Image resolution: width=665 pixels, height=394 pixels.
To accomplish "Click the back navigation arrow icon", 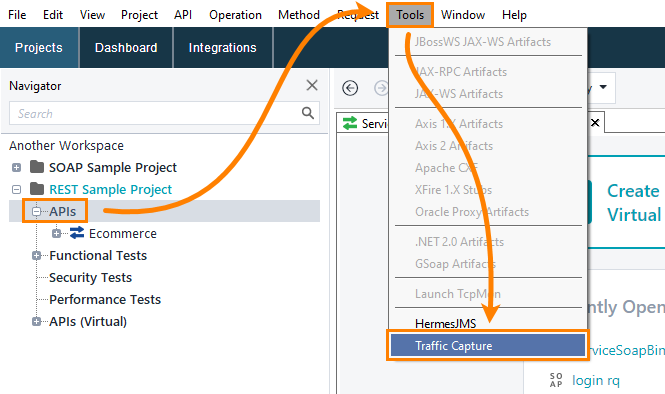I will click(350, 88).
